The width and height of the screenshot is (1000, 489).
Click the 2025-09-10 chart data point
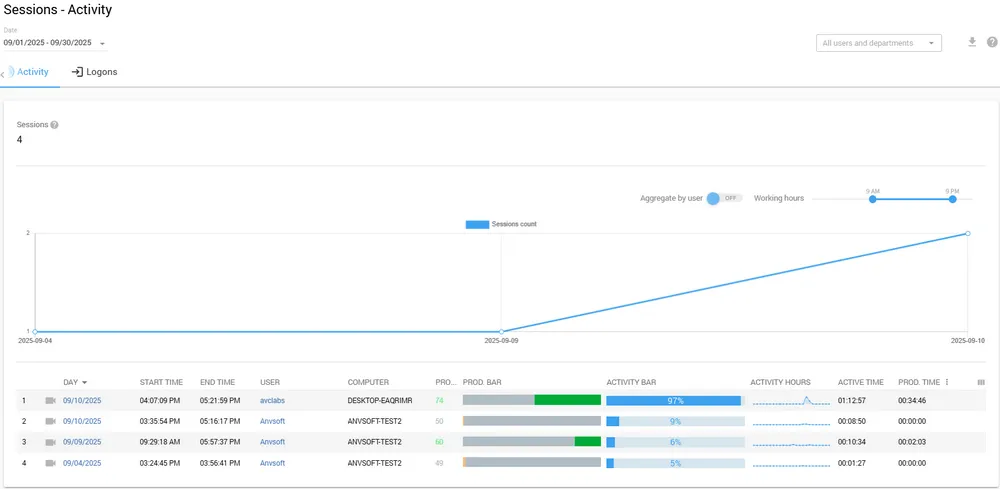click(968, 233)
